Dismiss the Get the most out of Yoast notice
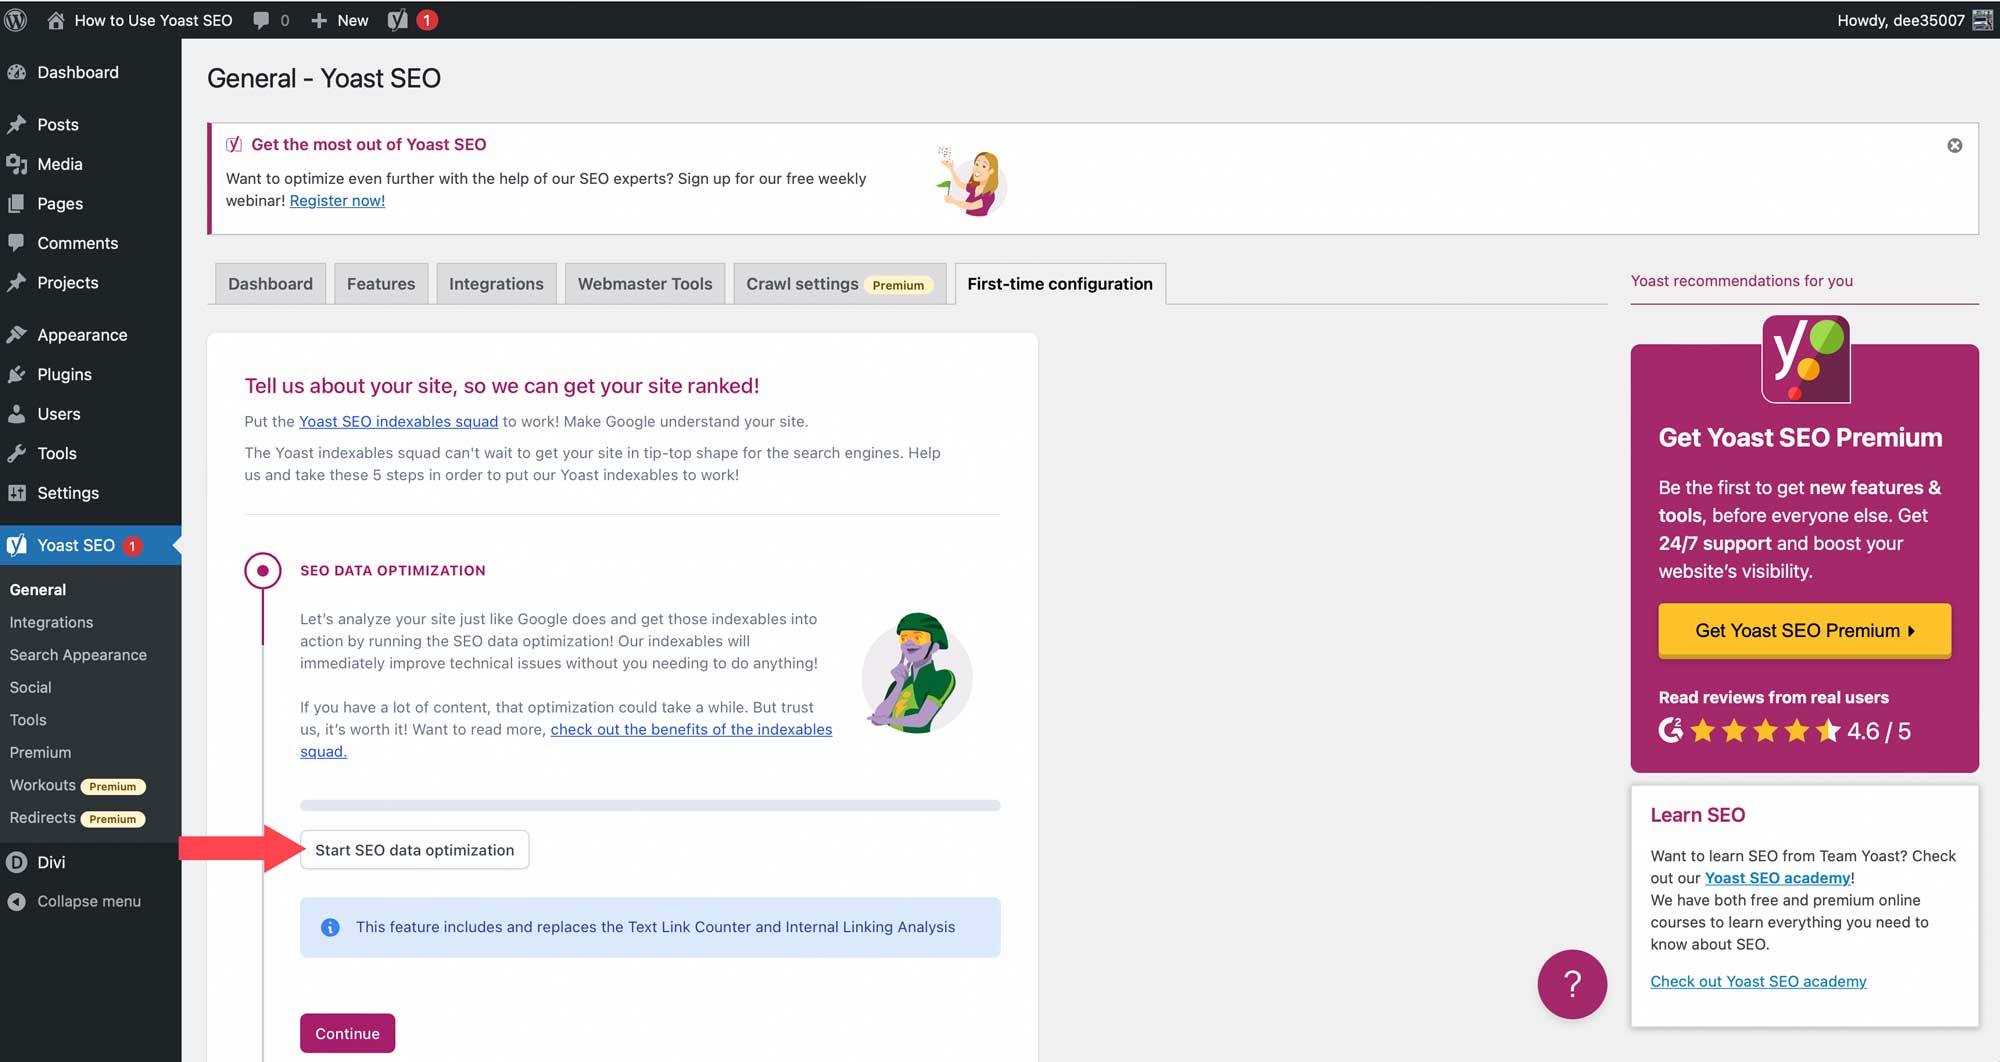Screen dimensions: 2000x1062 (1955, 145)
